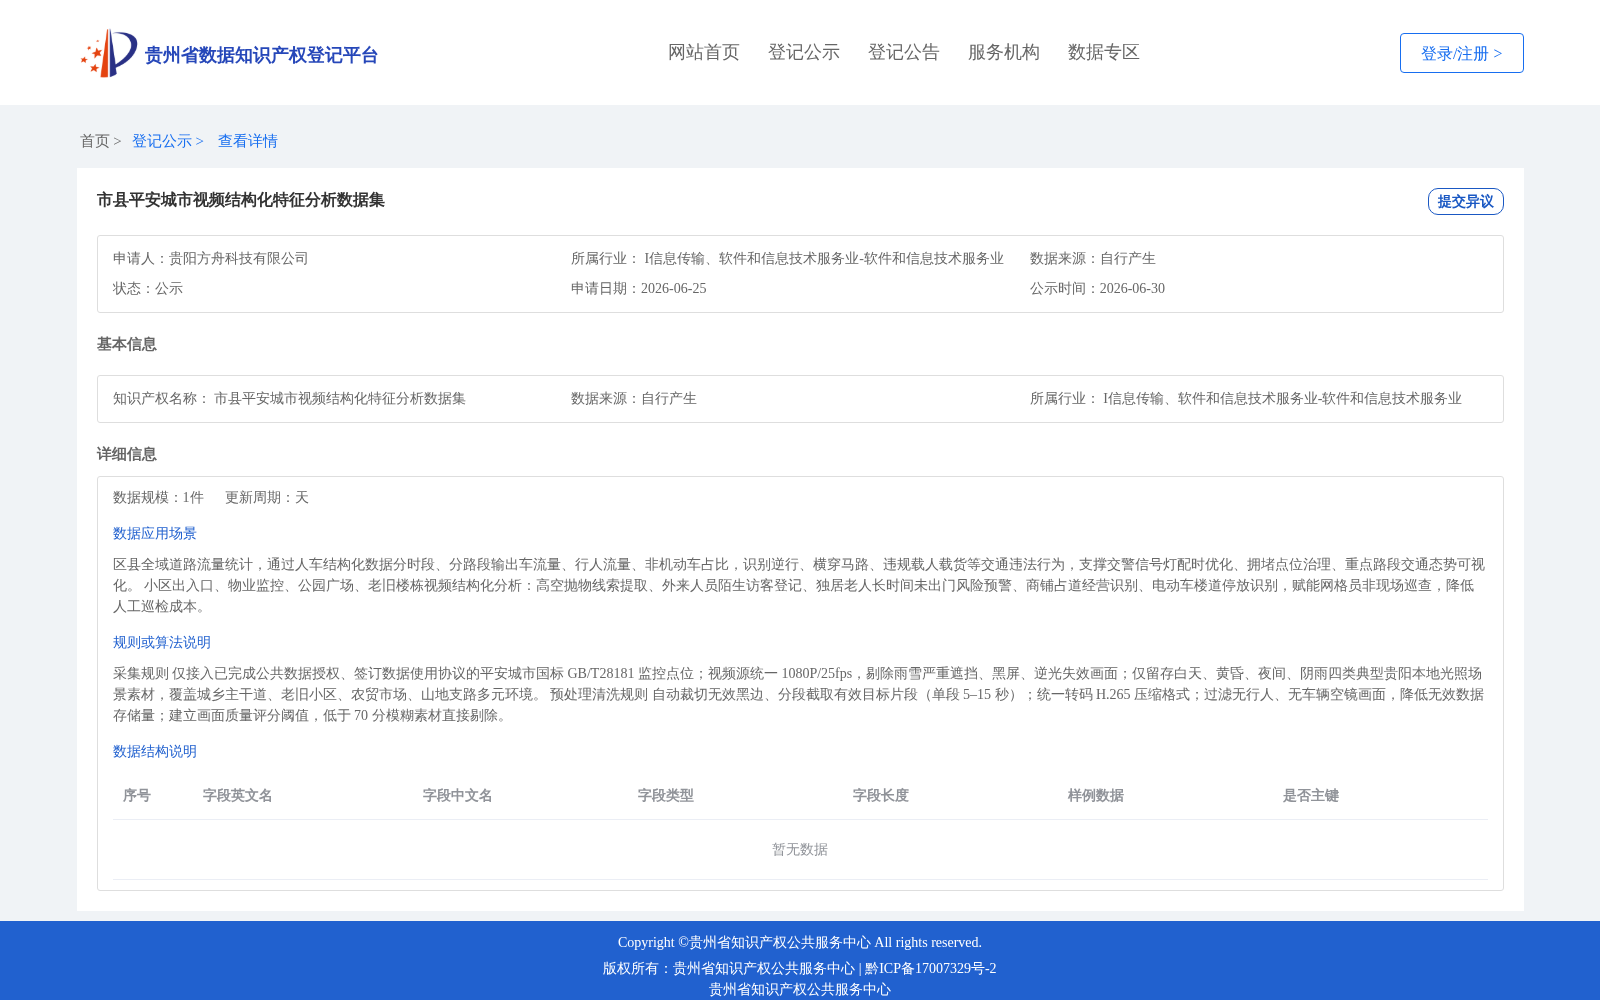Open the 登记公示 navigation item

pos(804,52)
